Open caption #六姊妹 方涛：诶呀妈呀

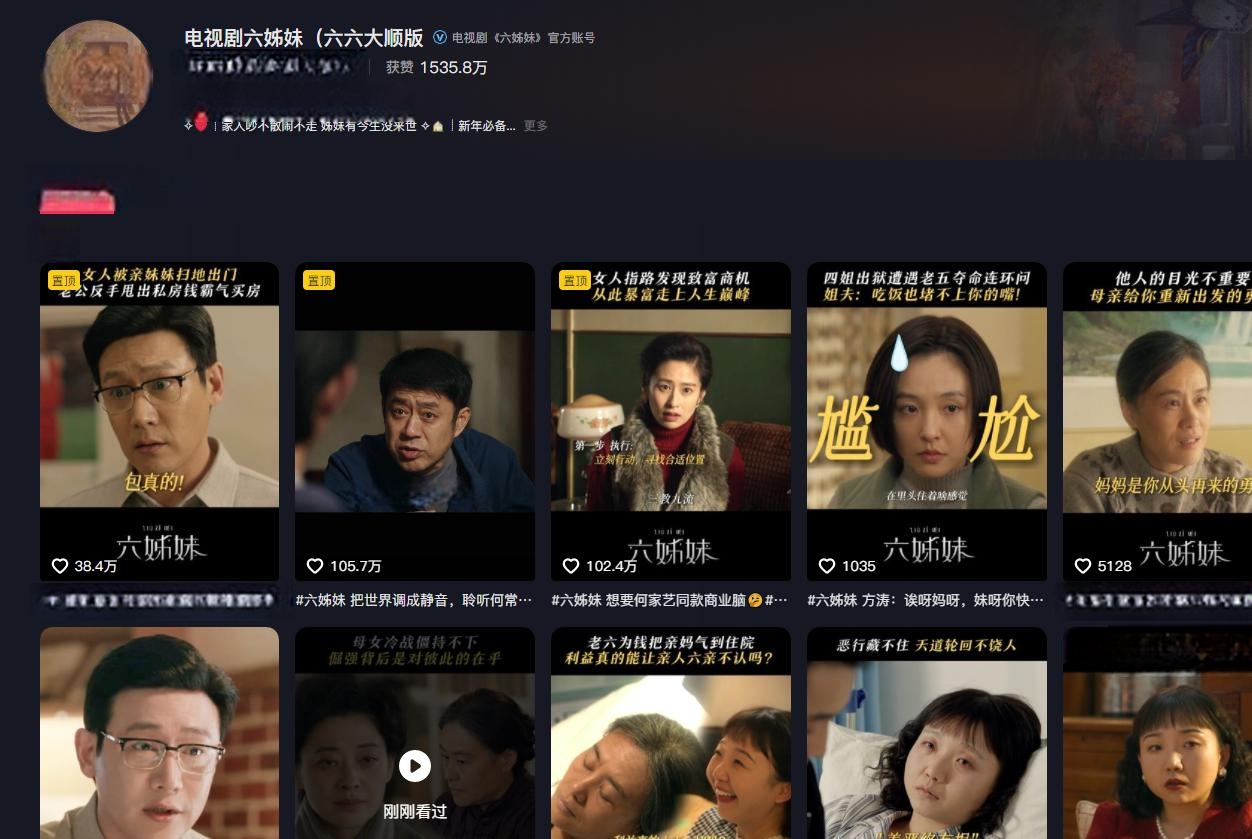click(926, 600)
